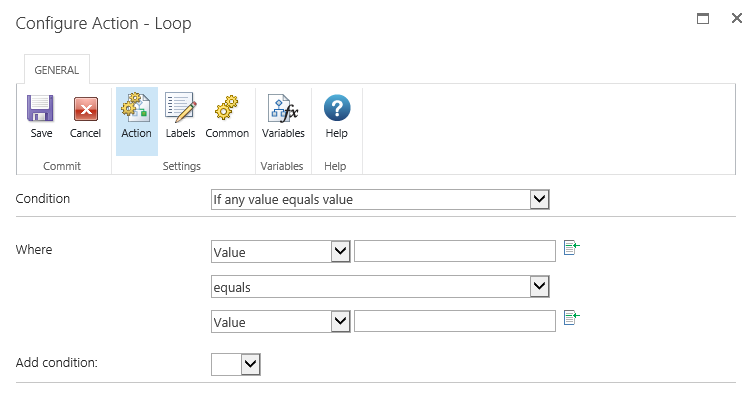Open the first Value type dropdown

tap(340, 251)
